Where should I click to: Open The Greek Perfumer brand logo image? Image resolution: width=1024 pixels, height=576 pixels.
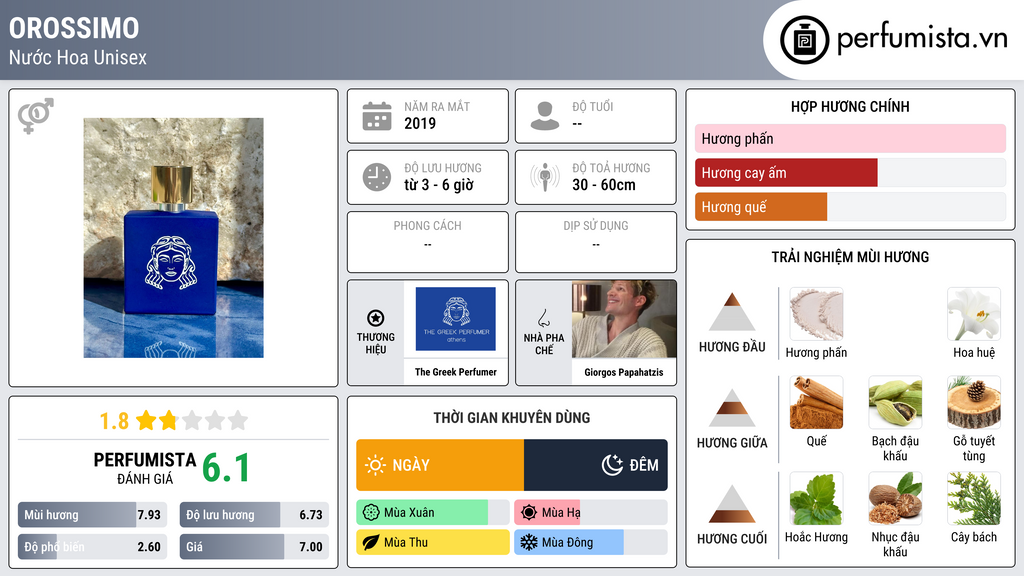click(456, 319)
